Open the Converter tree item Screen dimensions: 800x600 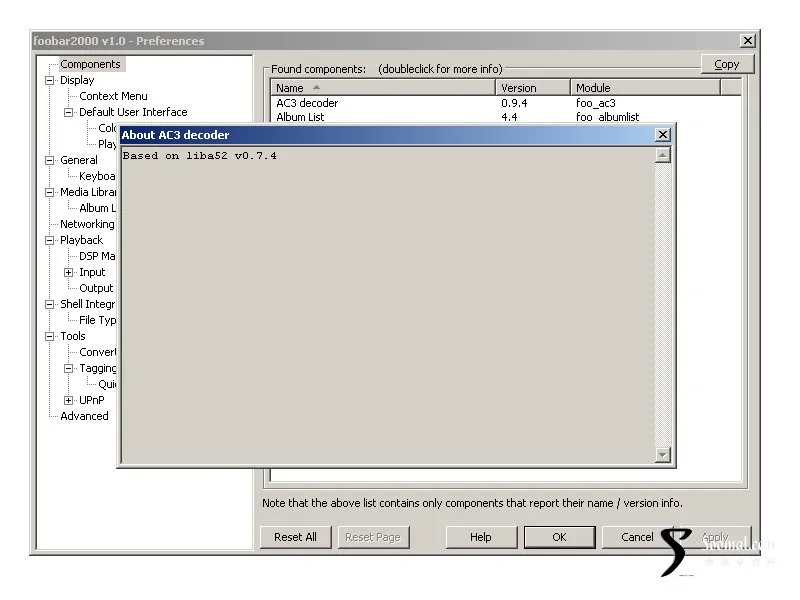tap(97, 352)
